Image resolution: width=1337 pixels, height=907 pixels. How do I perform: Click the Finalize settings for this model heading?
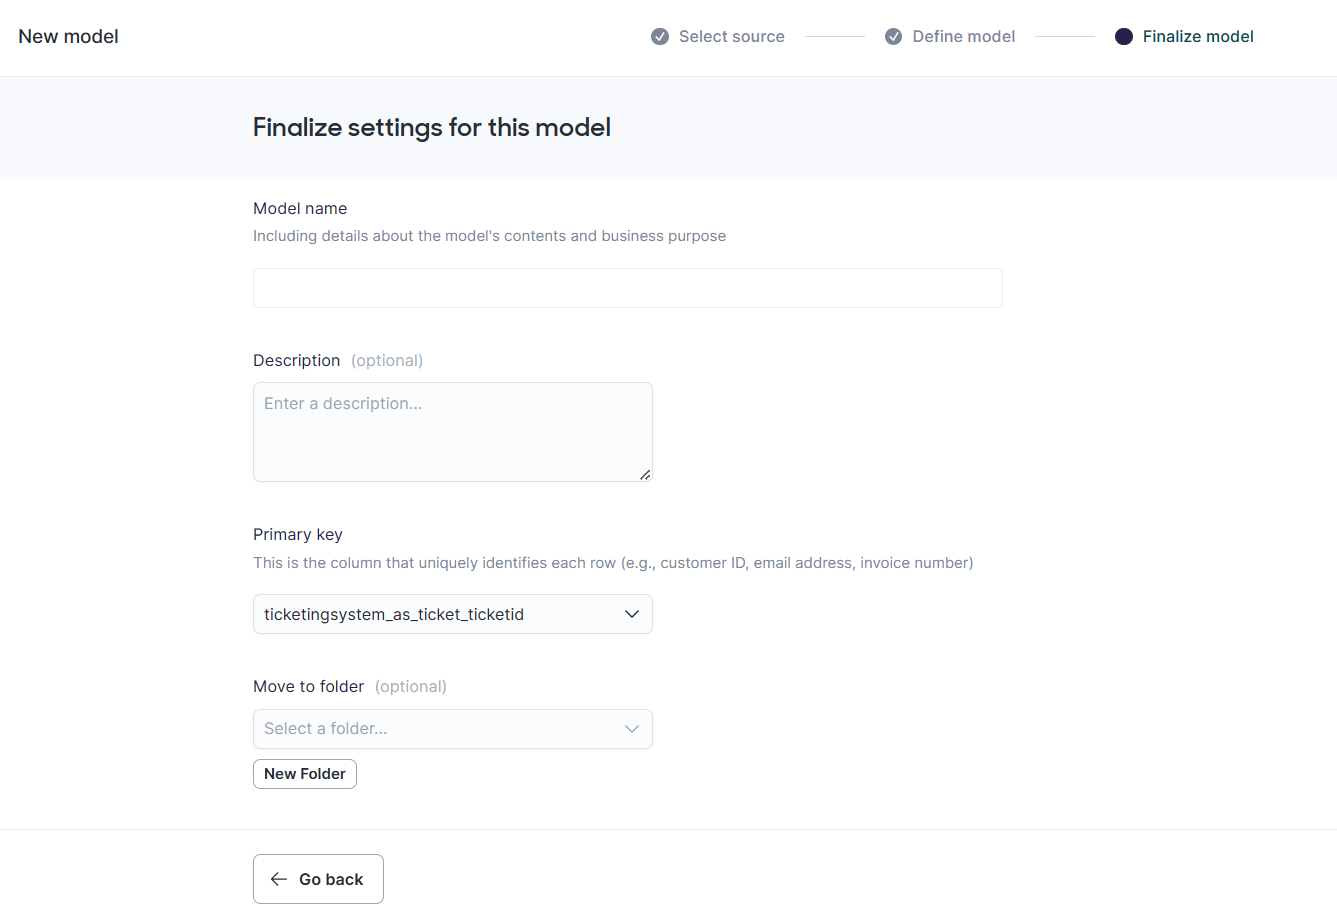click(x=431, y=128)
